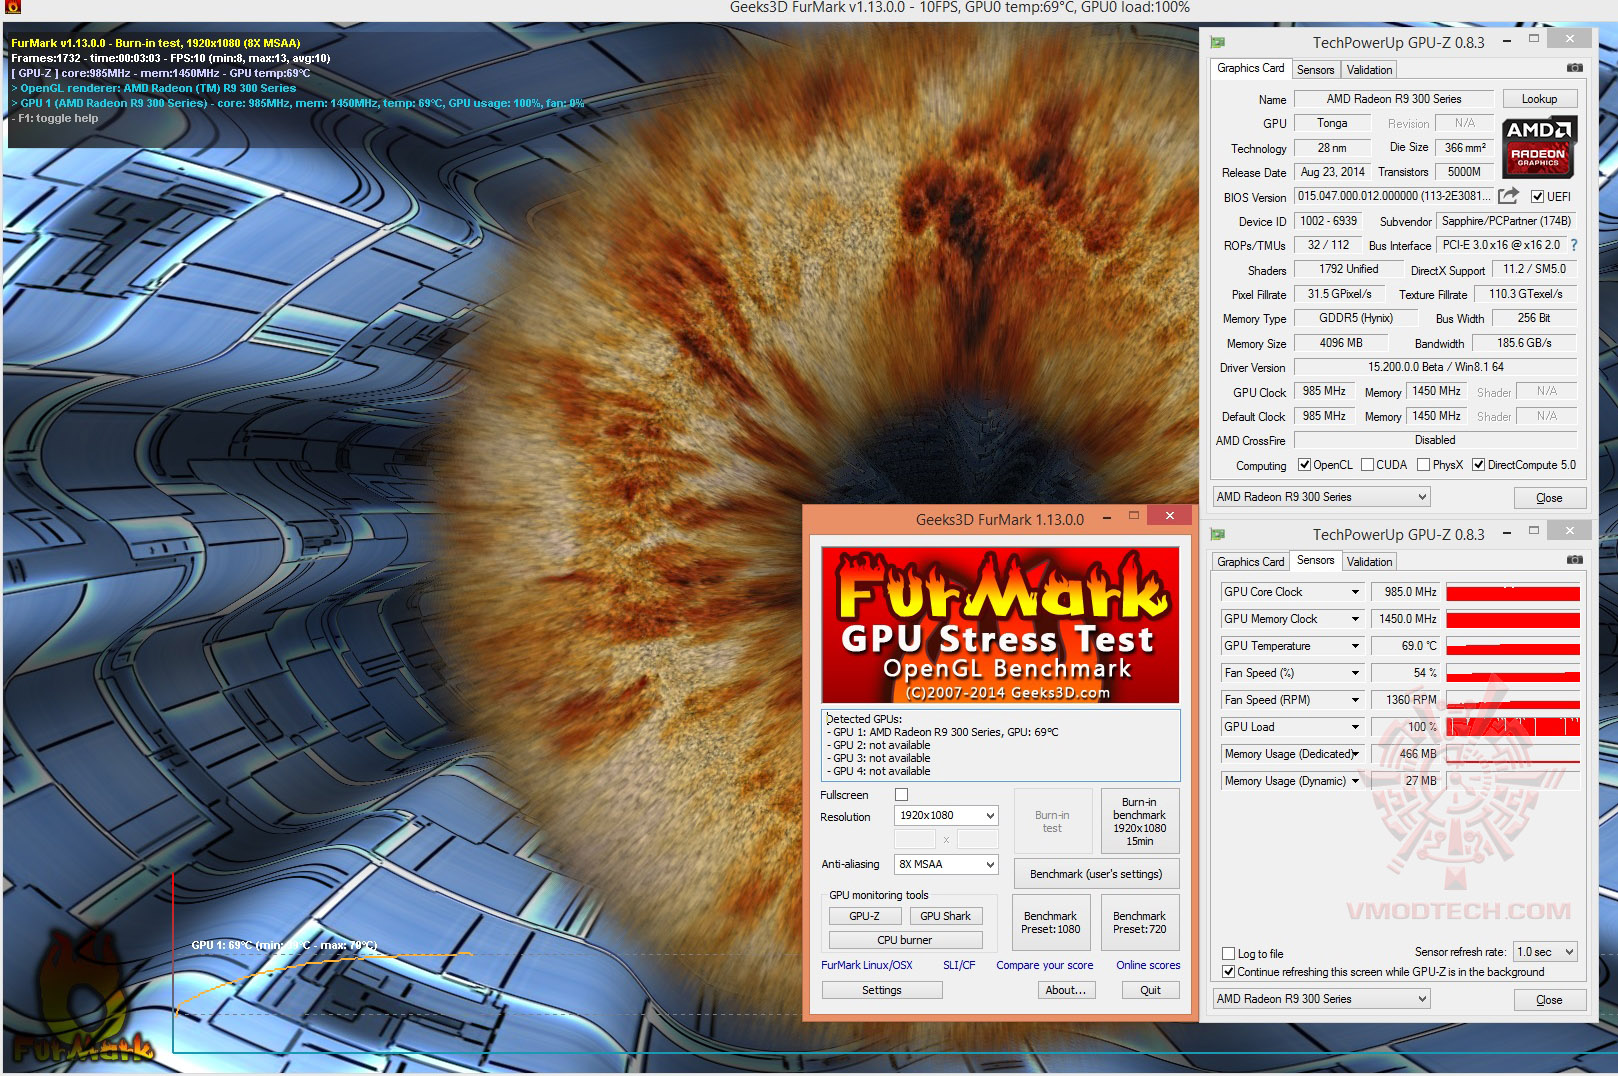The height and width of the screenshot is (1076, 1618).
Task: Open the Sensor refresh rate dropdown
Action: [x=1545, y=951]
